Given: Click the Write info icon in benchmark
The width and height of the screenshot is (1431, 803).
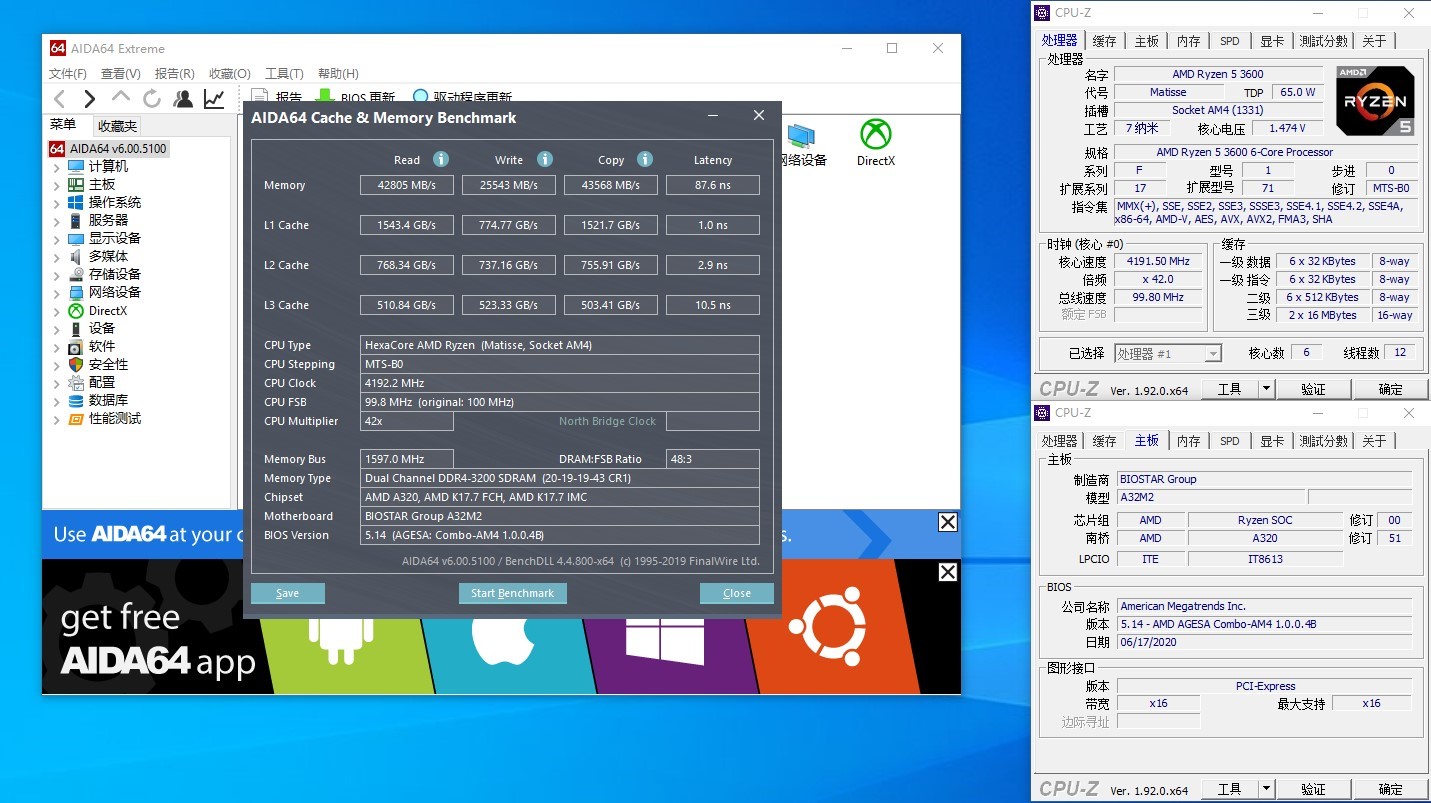Looking at the screenshot, I should tap(545, 159).
